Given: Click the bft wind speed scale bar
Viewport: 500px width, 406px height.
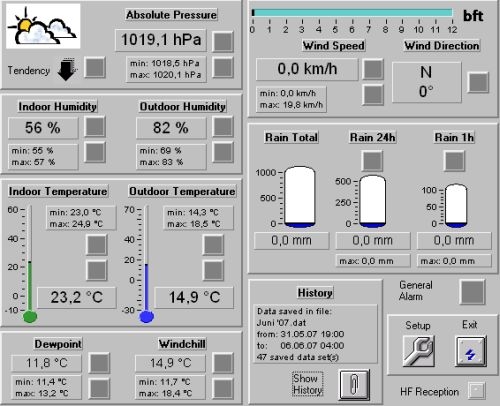Looking at the screenshot, I should tap(353, 13).
